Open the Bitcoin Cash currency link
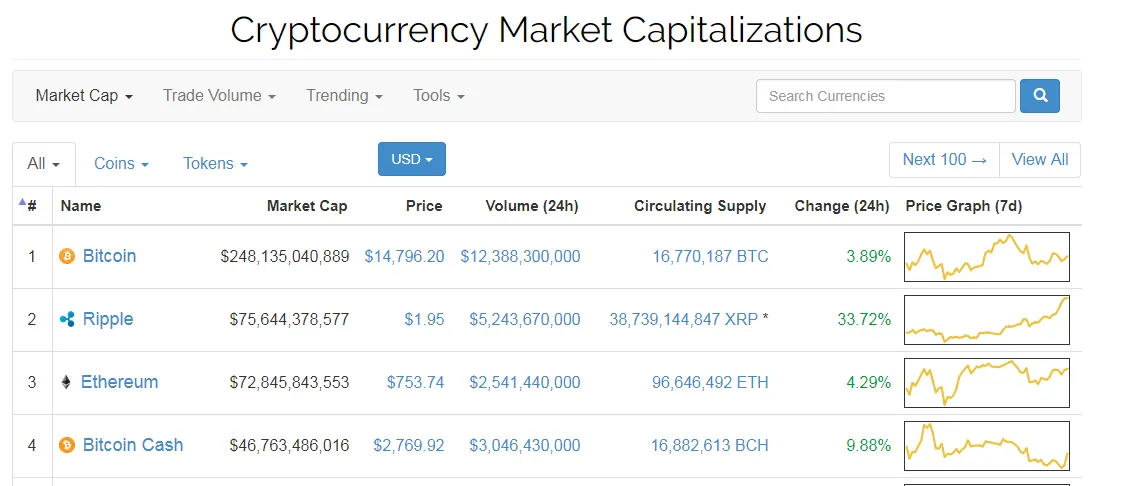 coord(133,445)
